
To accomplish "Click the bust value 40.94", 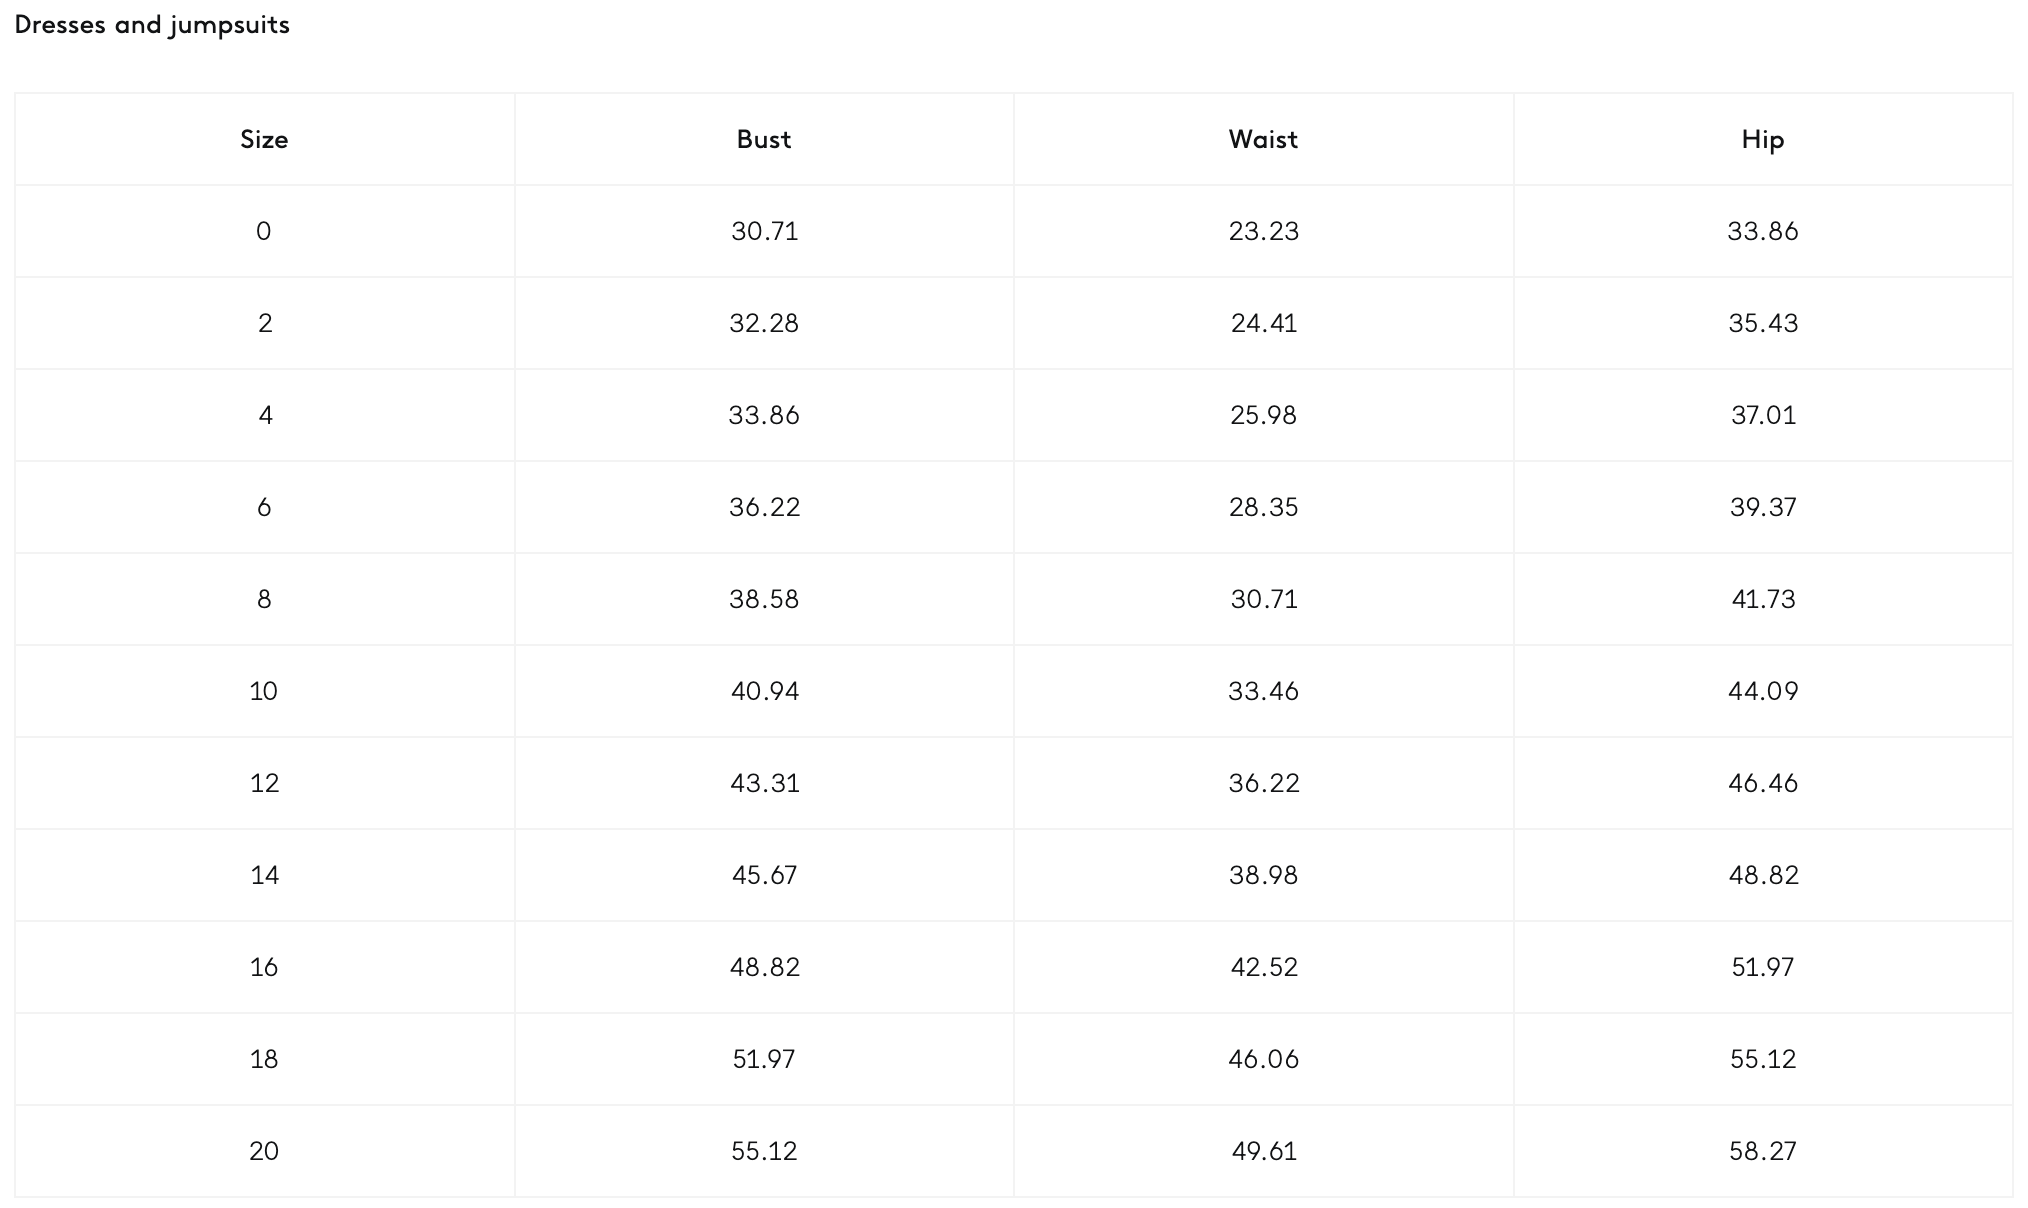I will pyautogui.click(x=764, y=691).
